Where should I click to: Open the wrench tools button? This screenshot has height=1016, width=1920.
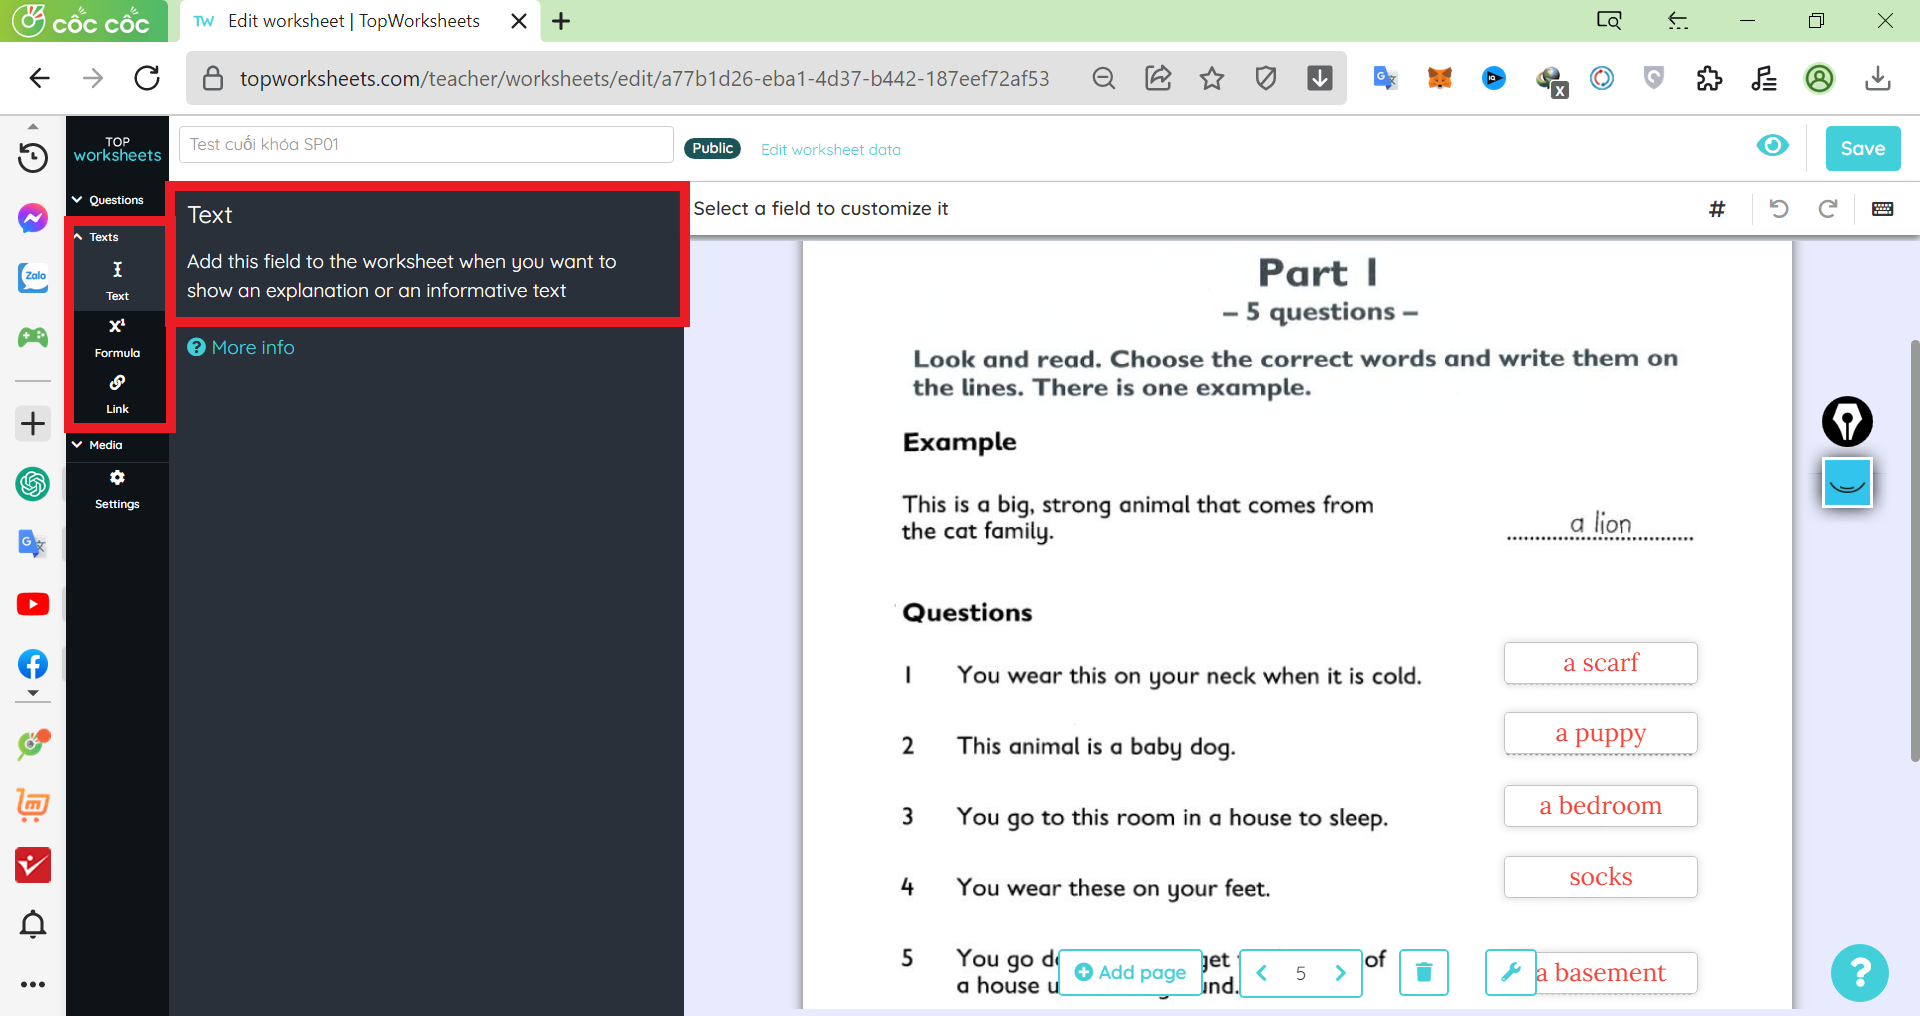[1510, 972]
